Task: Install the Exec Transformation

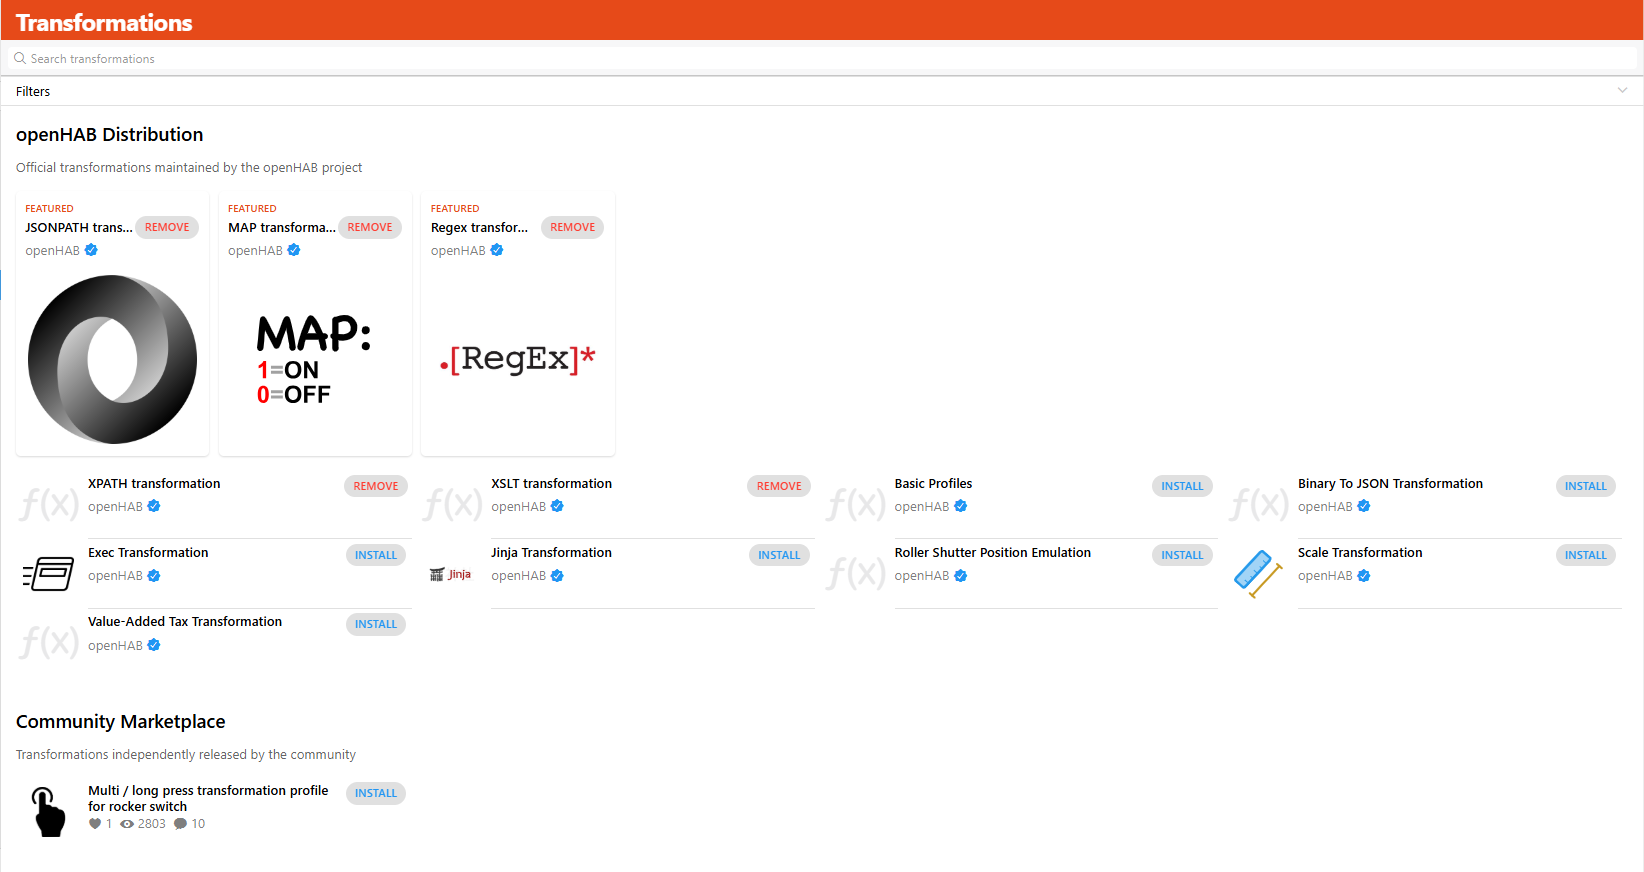Action: tap(376, 555)
